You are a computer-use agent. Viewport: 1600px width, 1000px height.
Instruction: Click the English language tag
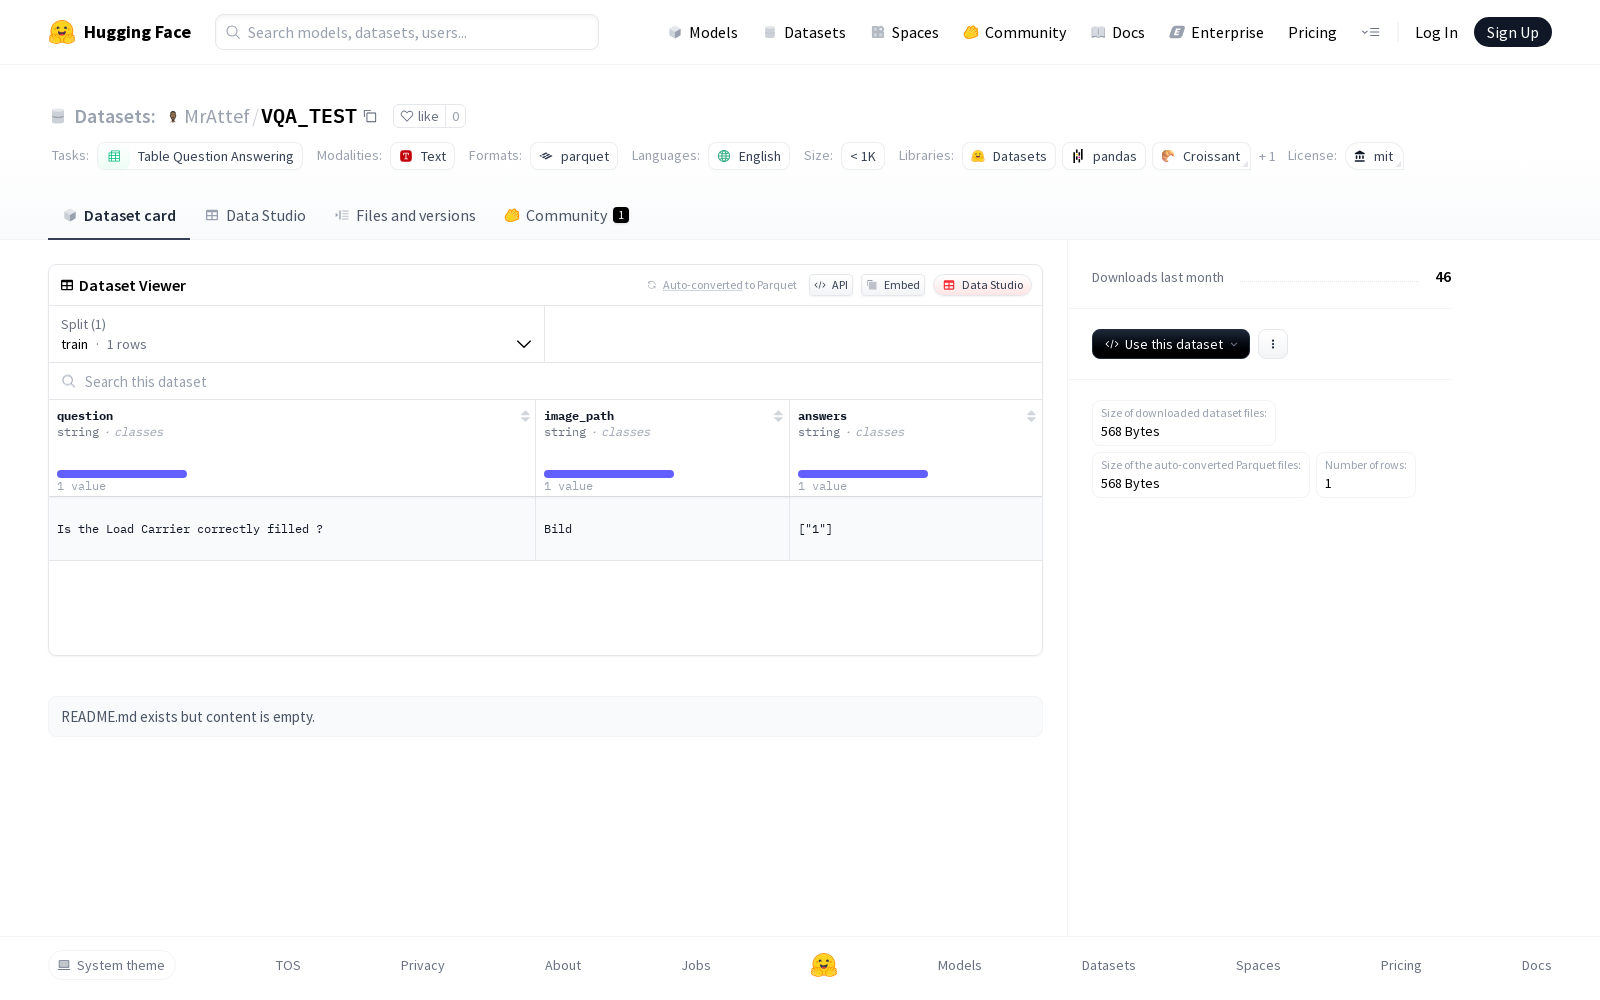pos(749,156)
